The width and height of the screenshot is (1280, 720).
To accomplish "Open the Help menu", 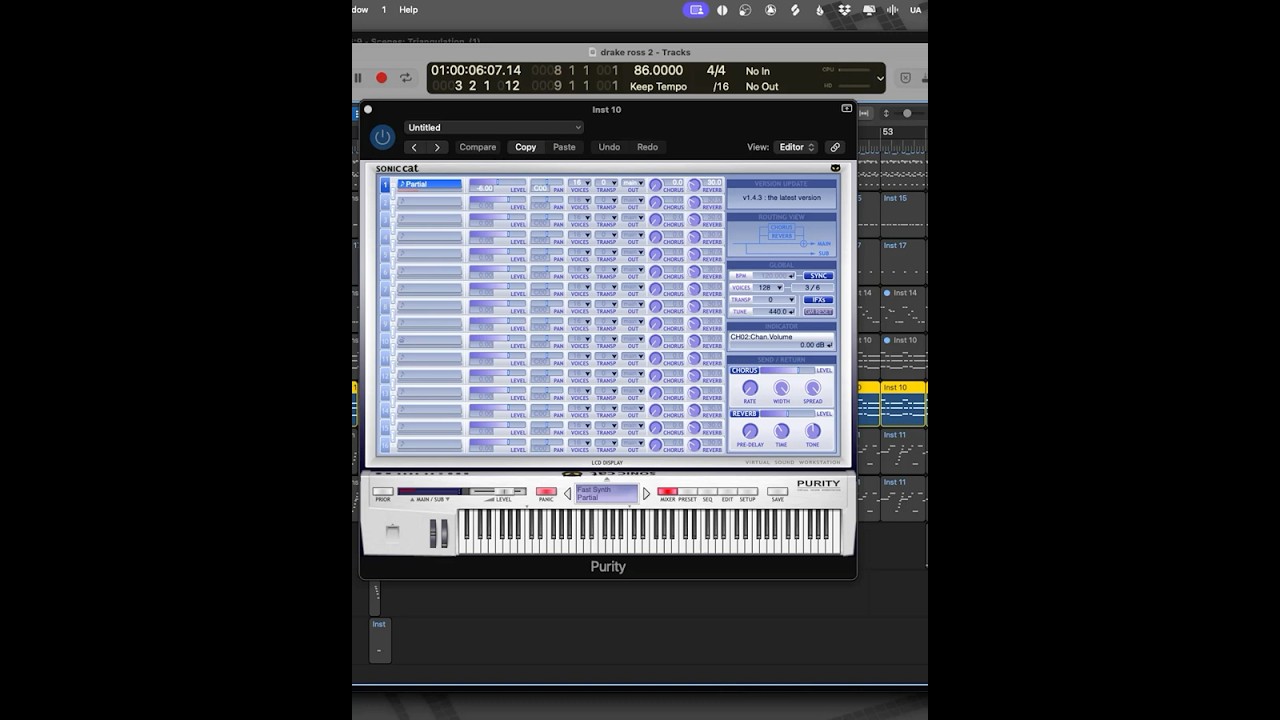I will [408, 9].
